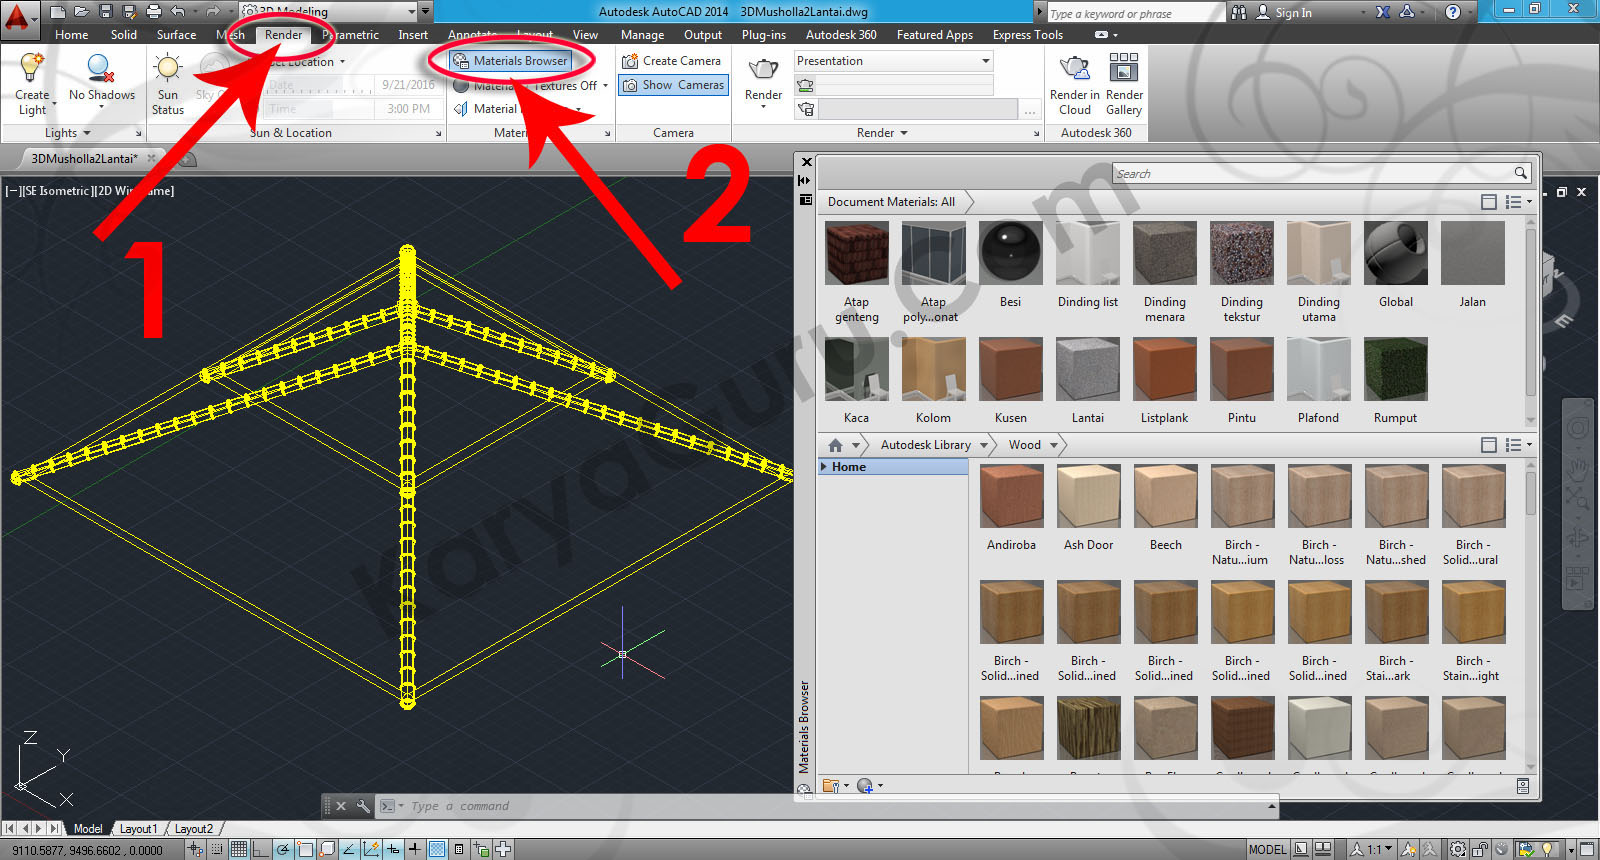Toggle ortho mode in status bar
This screenshot has height=860, width=1600.
click(x=261, y=849)
